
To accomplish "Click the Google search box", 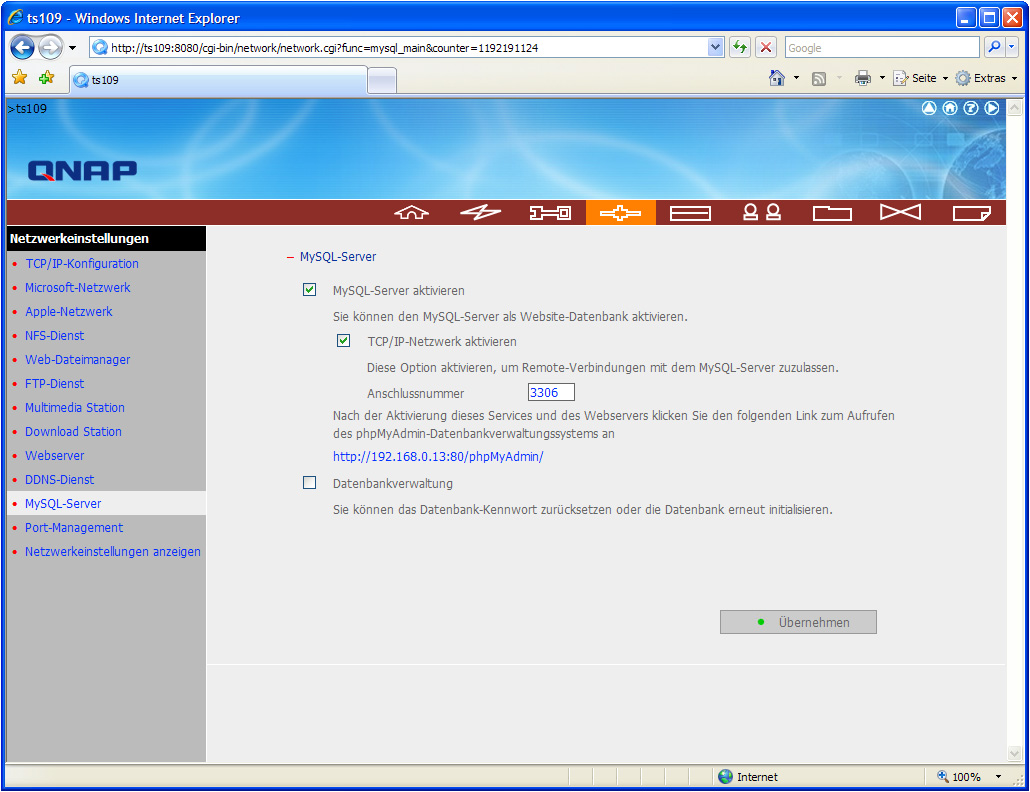I will point(880,47).
